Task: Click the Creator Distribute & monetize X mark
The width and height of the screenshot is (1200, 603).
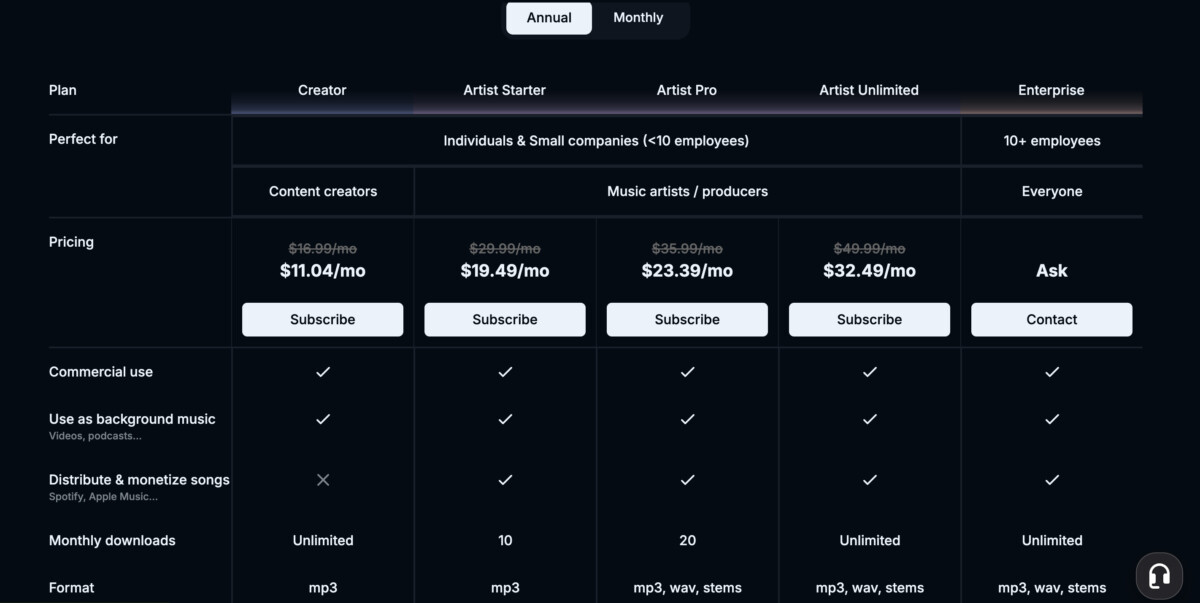Action: tap(323, 480)
